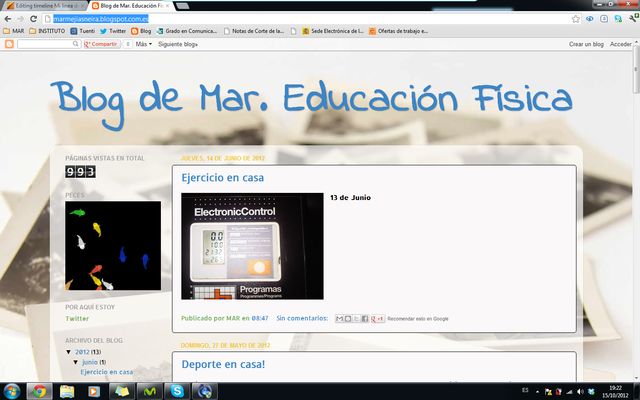640x400 pixels.
Task: Open a new tab button
Action: coord(182,6)
